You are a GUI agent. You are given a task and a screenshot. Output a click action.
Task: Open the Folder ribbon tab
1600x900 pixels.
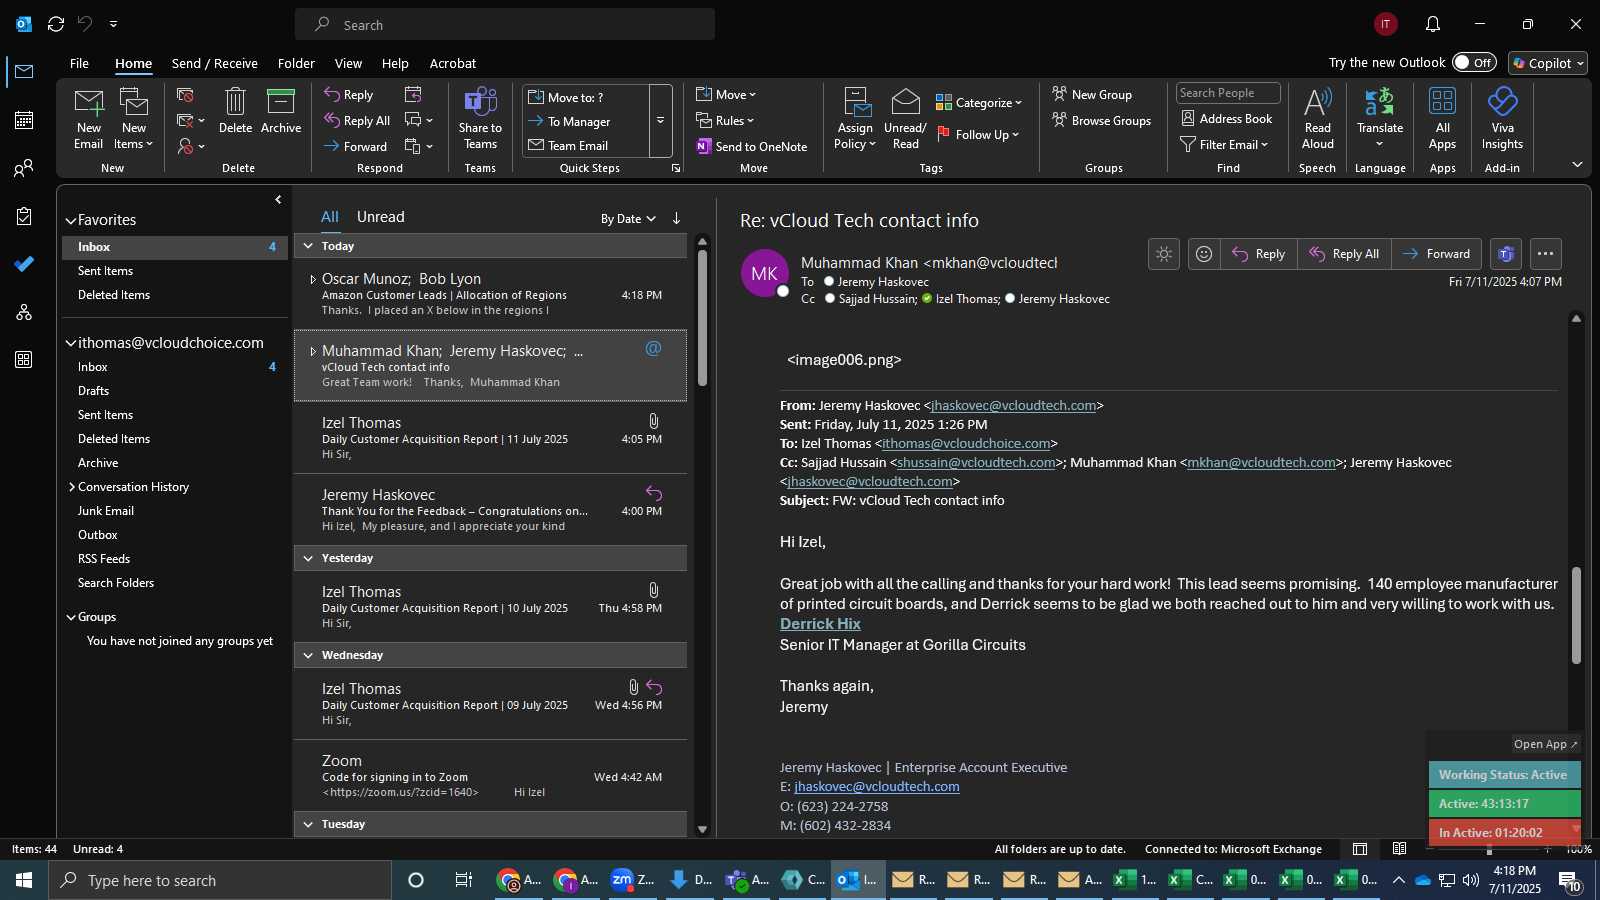(x=296, y=63)
